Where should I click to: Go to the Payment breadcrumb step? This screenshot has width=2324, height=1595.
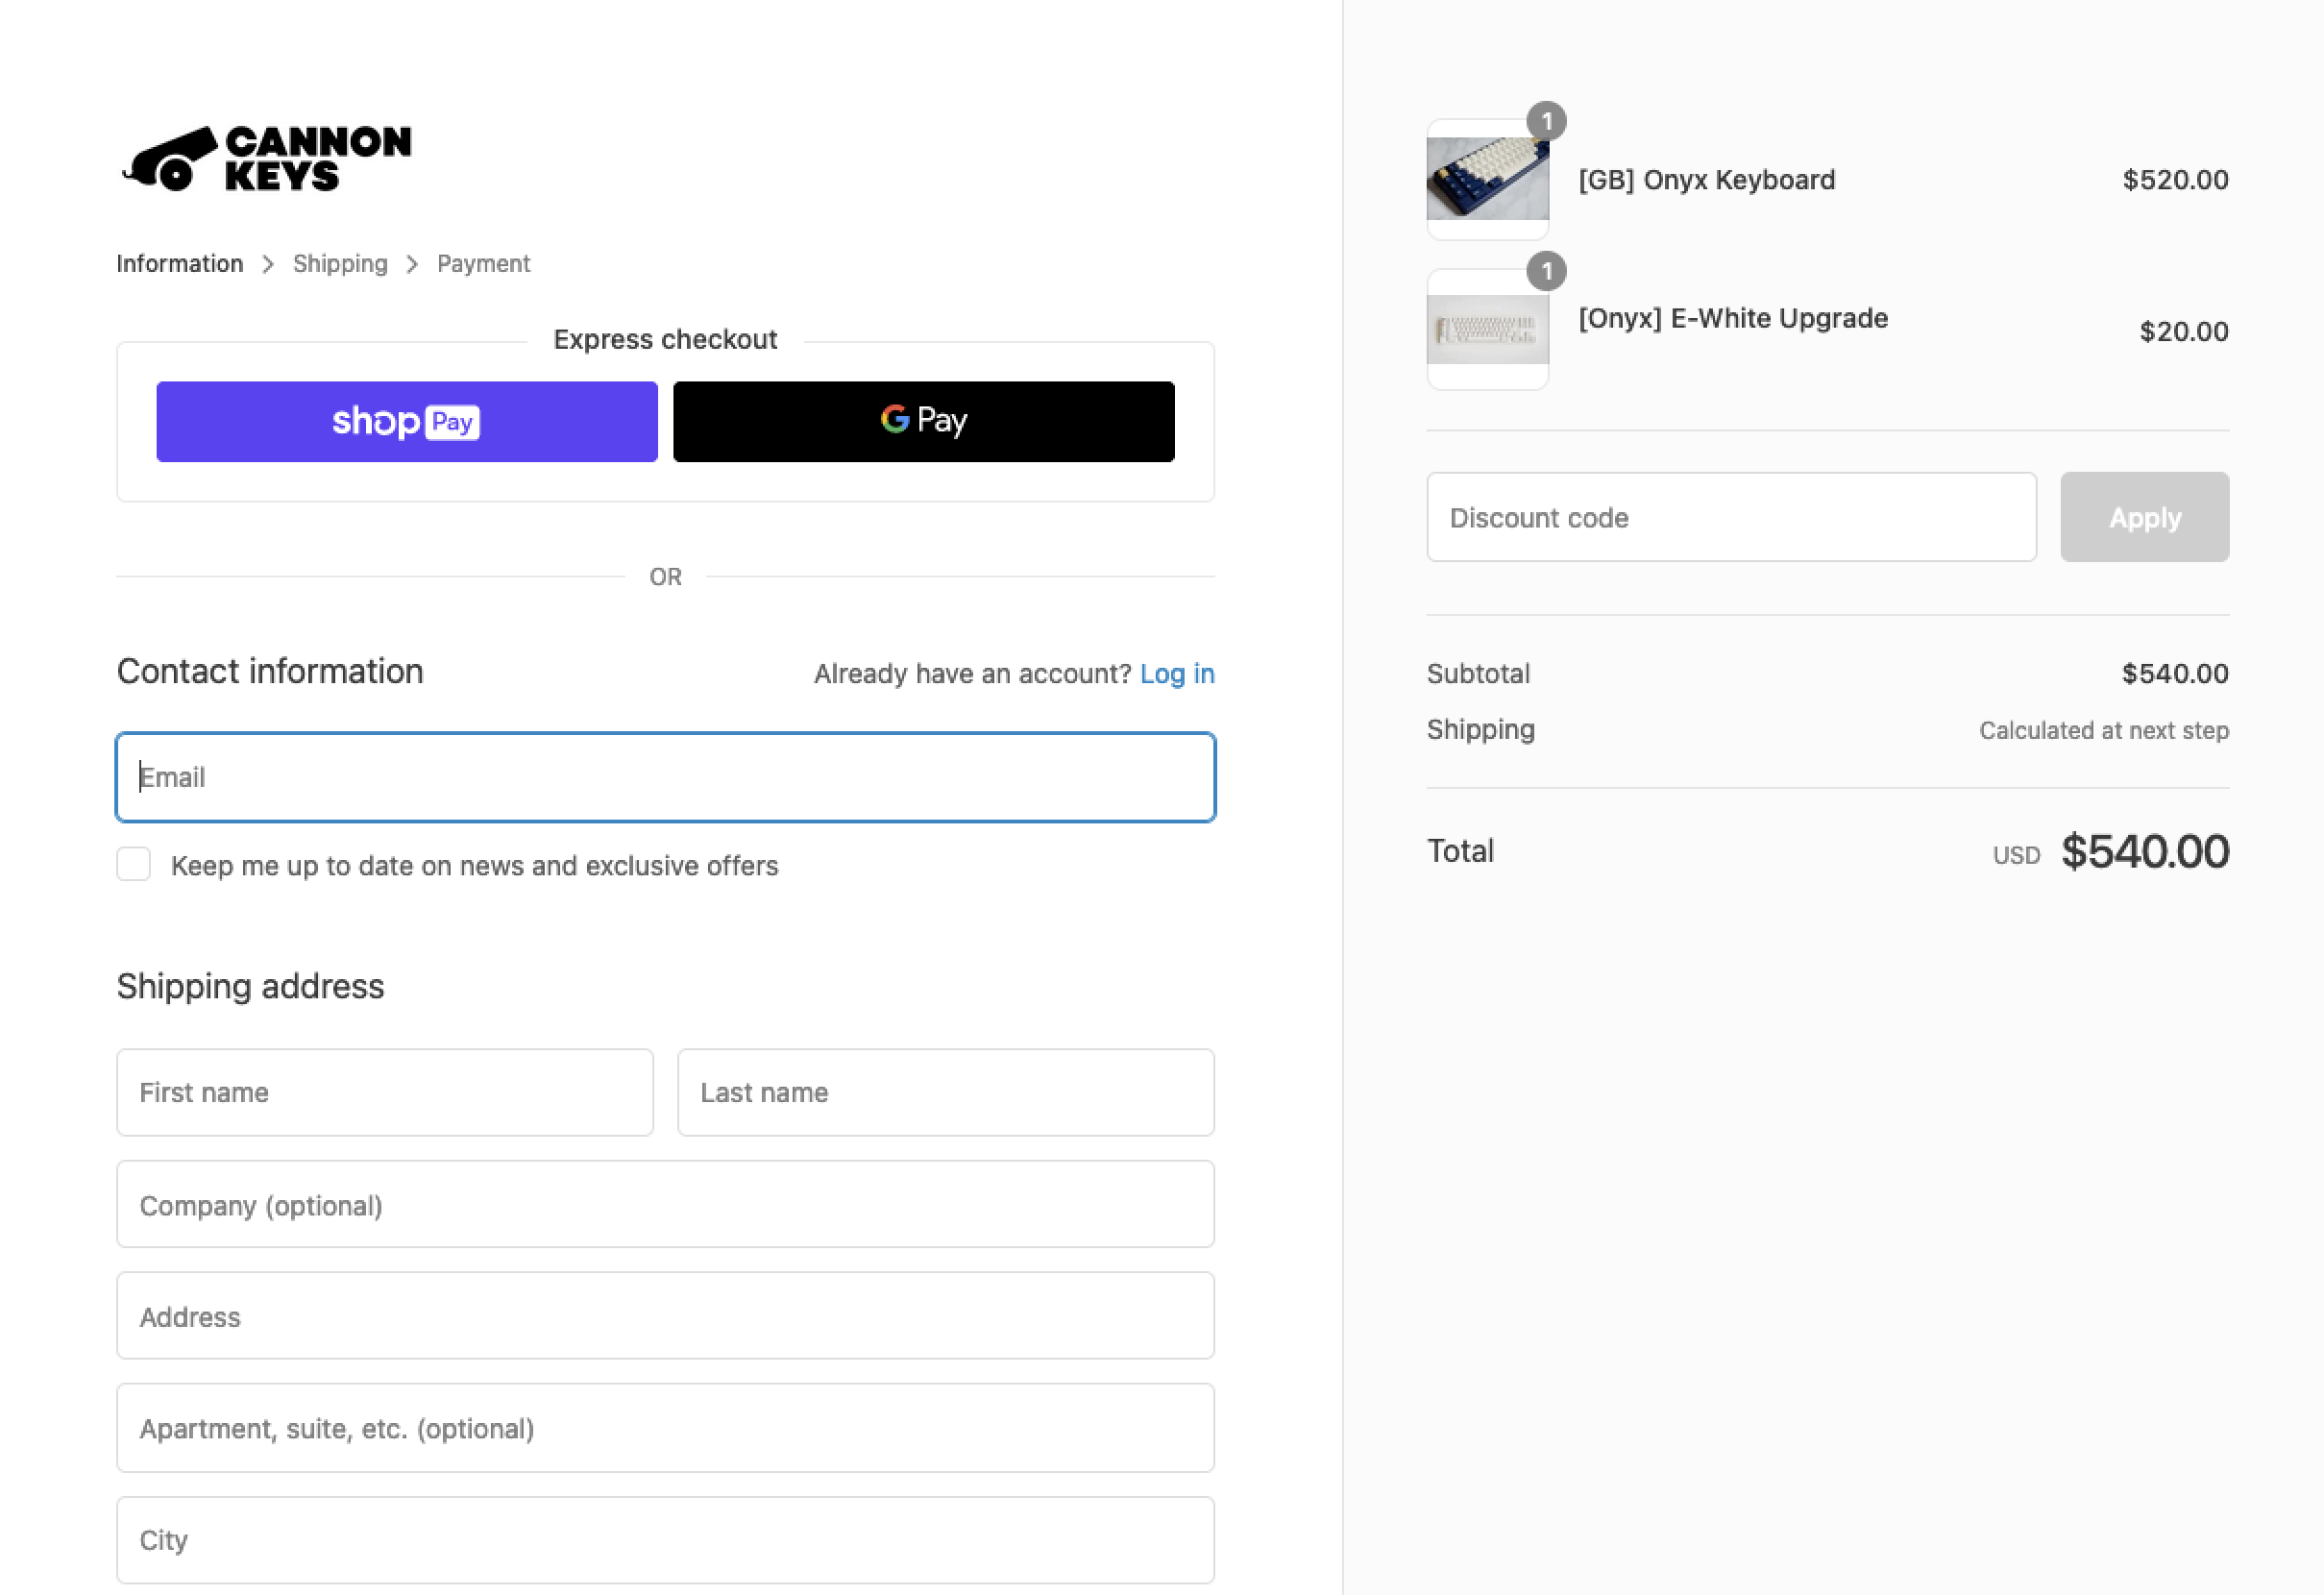coord(483,264)
